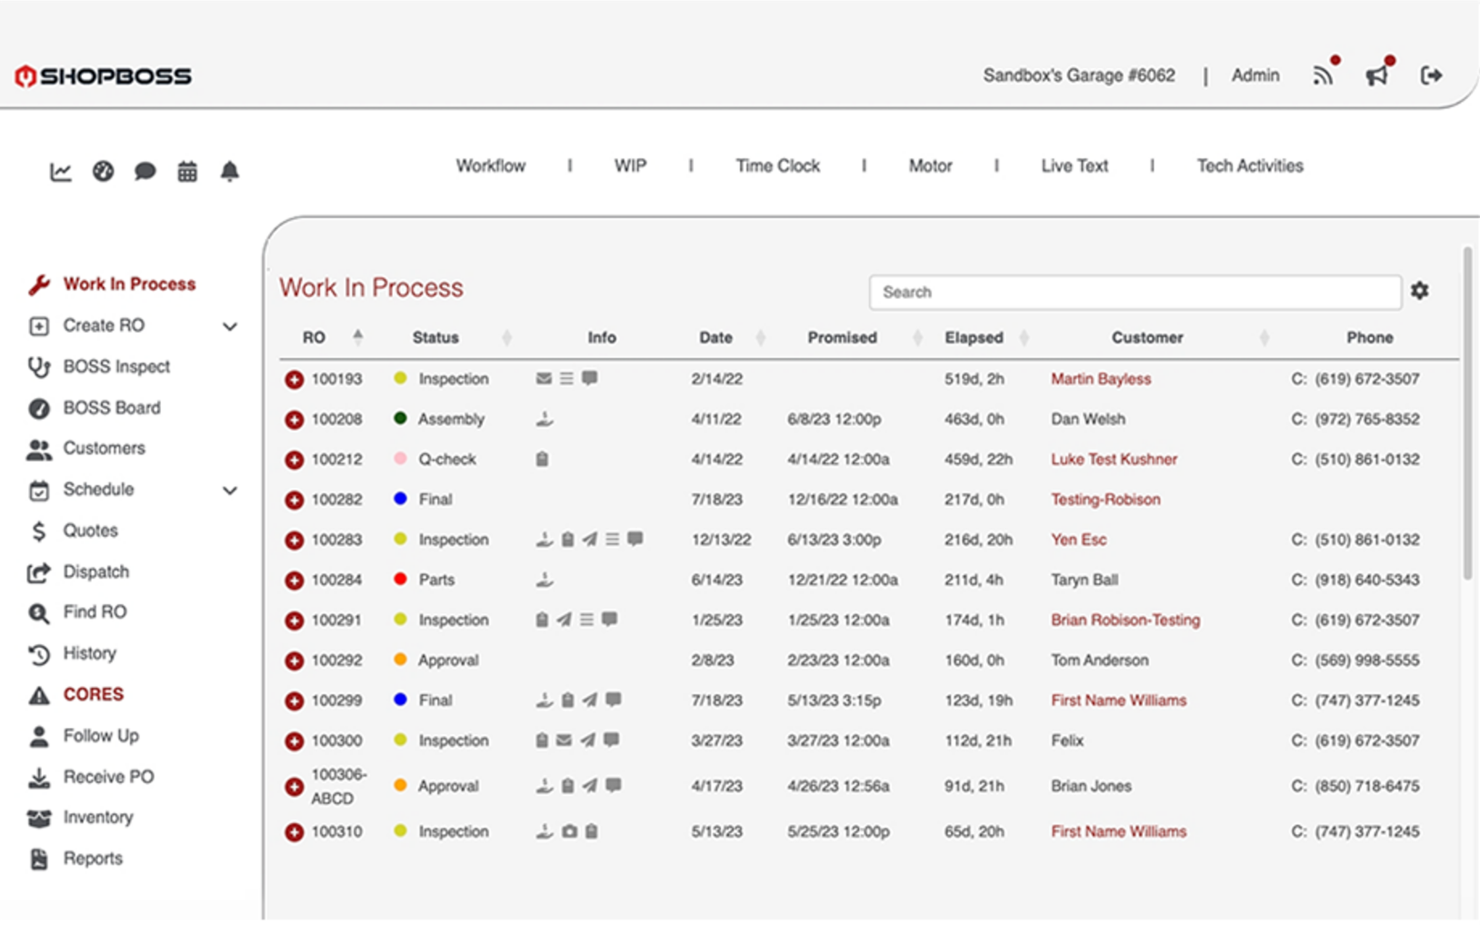The image size is (1480, 925).
Task: Open customer Martin Bayless link
Action: click(x=1101, y=379)
